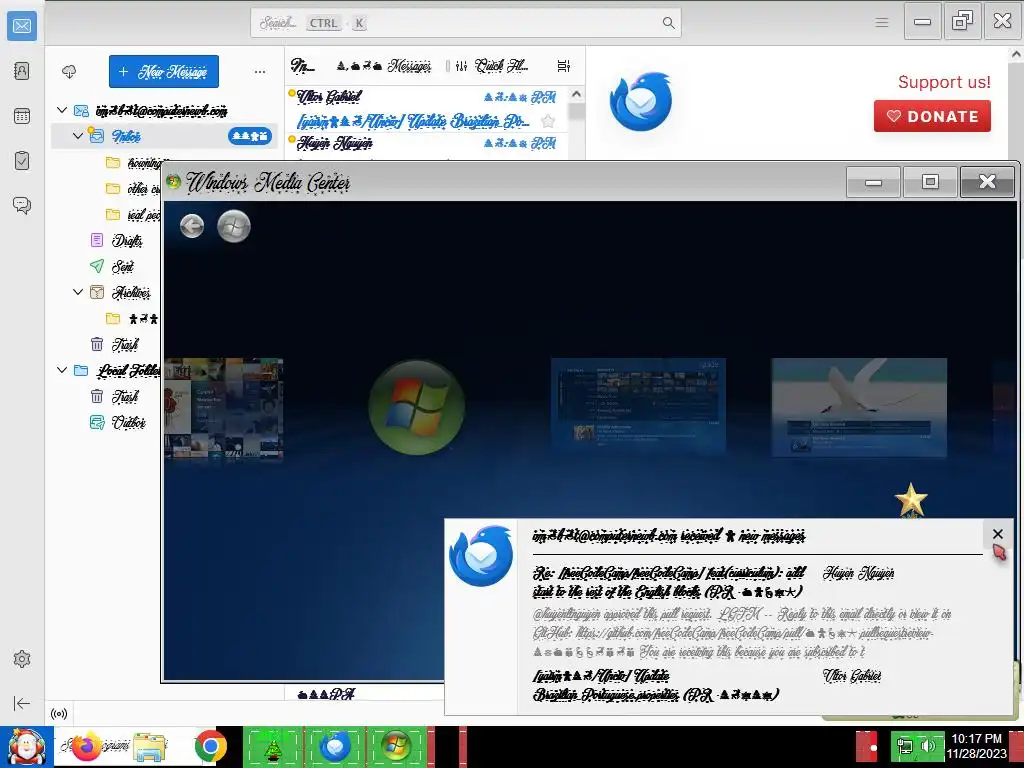
Task: Focus the global Search field
Action: [466, 23]
